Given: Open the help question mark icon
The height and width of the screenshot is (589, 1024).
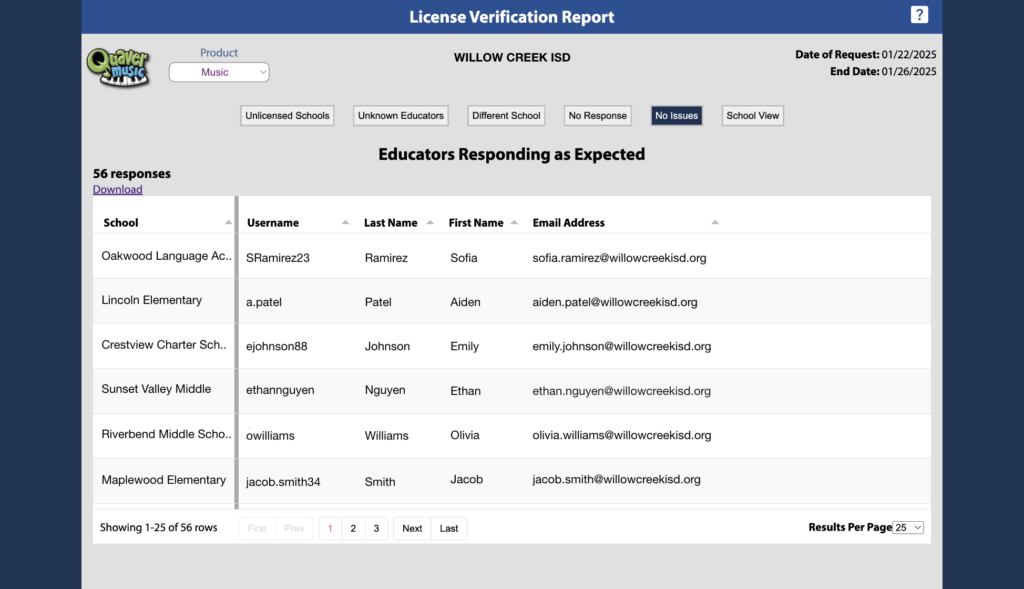Looking at the screenshot, I should (919, 15).
